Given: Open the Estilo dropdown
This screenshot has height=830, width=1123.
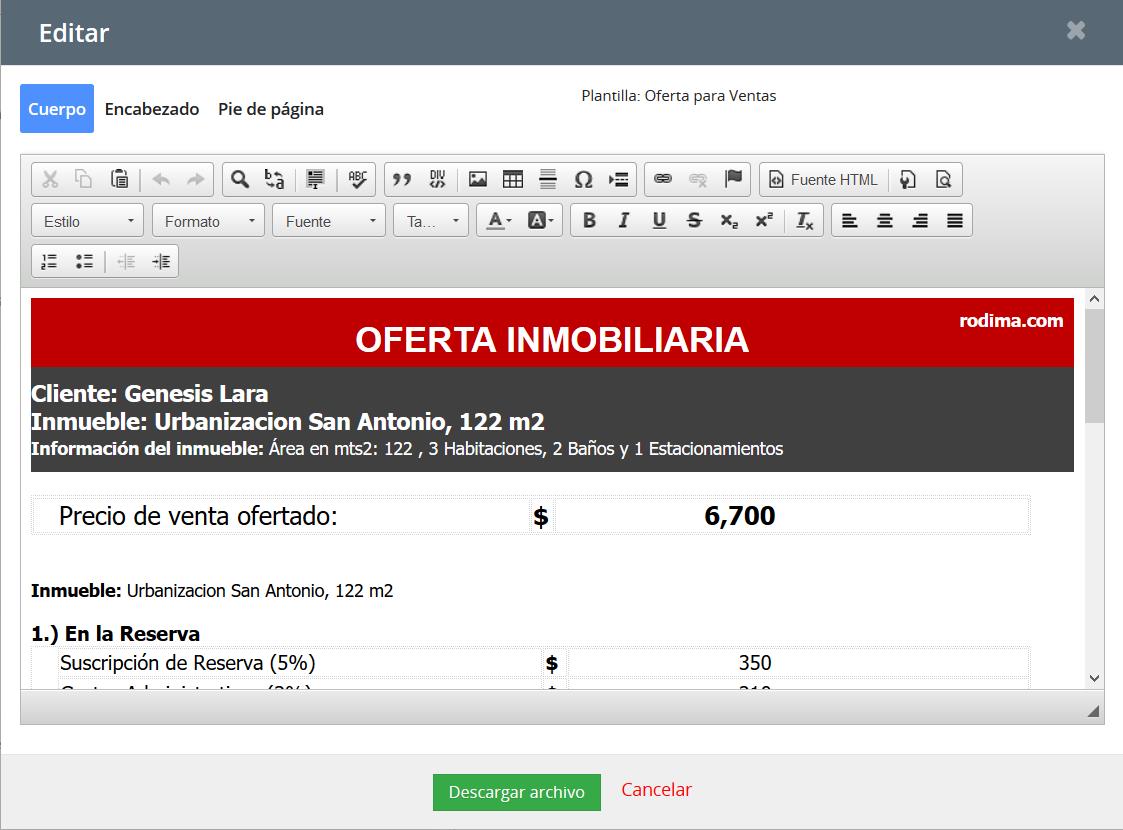Looking at the screenshot, I should click(x=88, y=221).
